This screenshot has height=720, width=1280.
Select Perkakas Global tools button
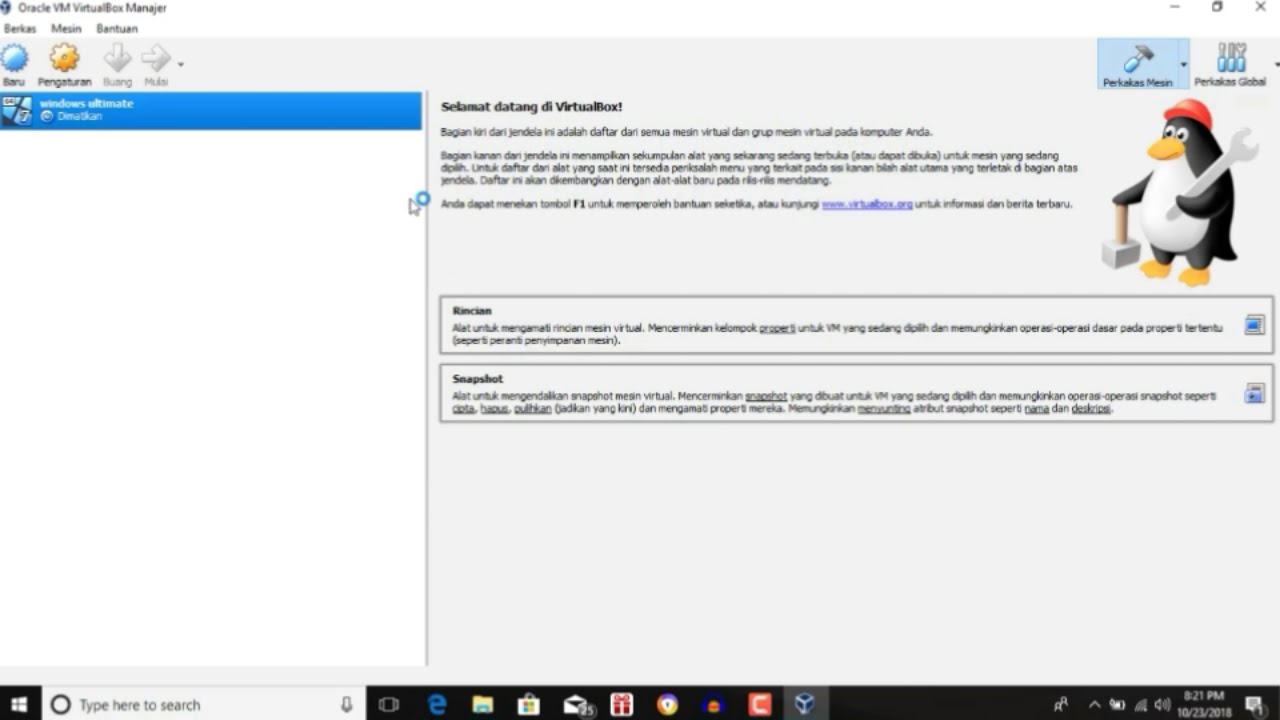pyautogui.click(x=1231, y=64)
